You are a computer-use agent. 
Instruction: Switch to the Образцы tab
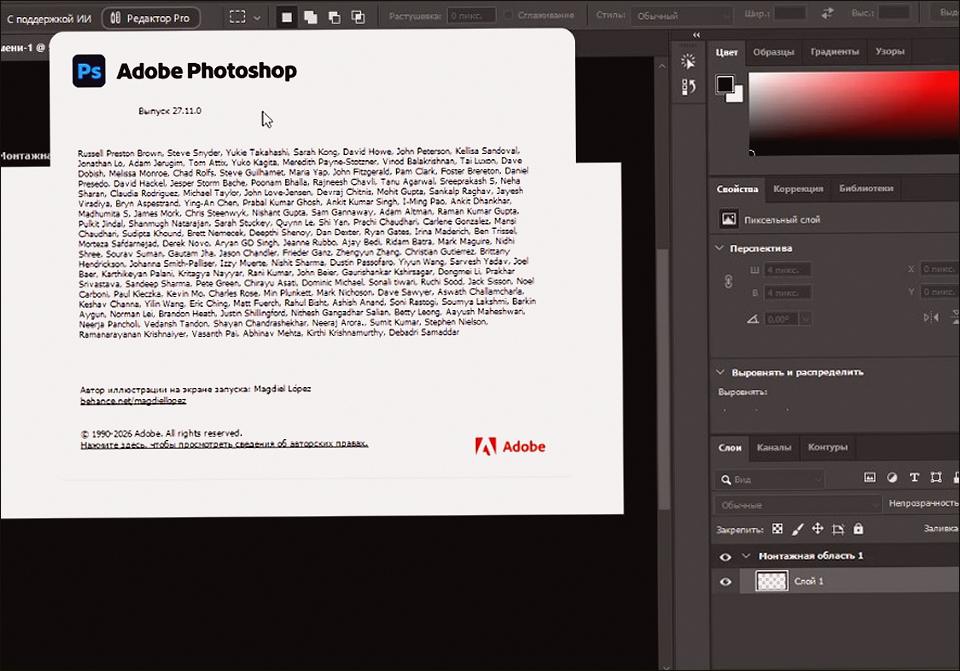tap(773, 53)
